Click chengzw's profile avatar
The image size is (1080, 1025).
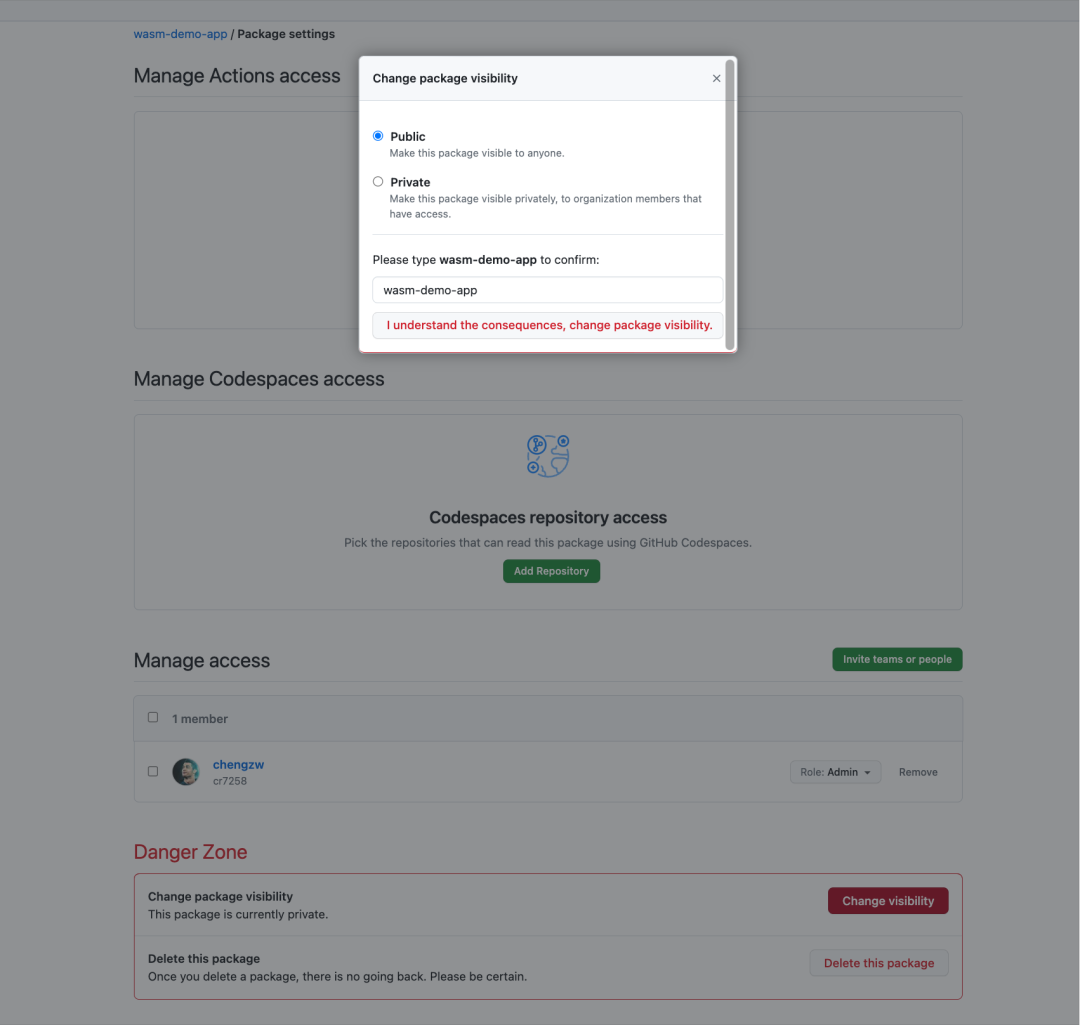pyautogui.click(x=186, y=772)
